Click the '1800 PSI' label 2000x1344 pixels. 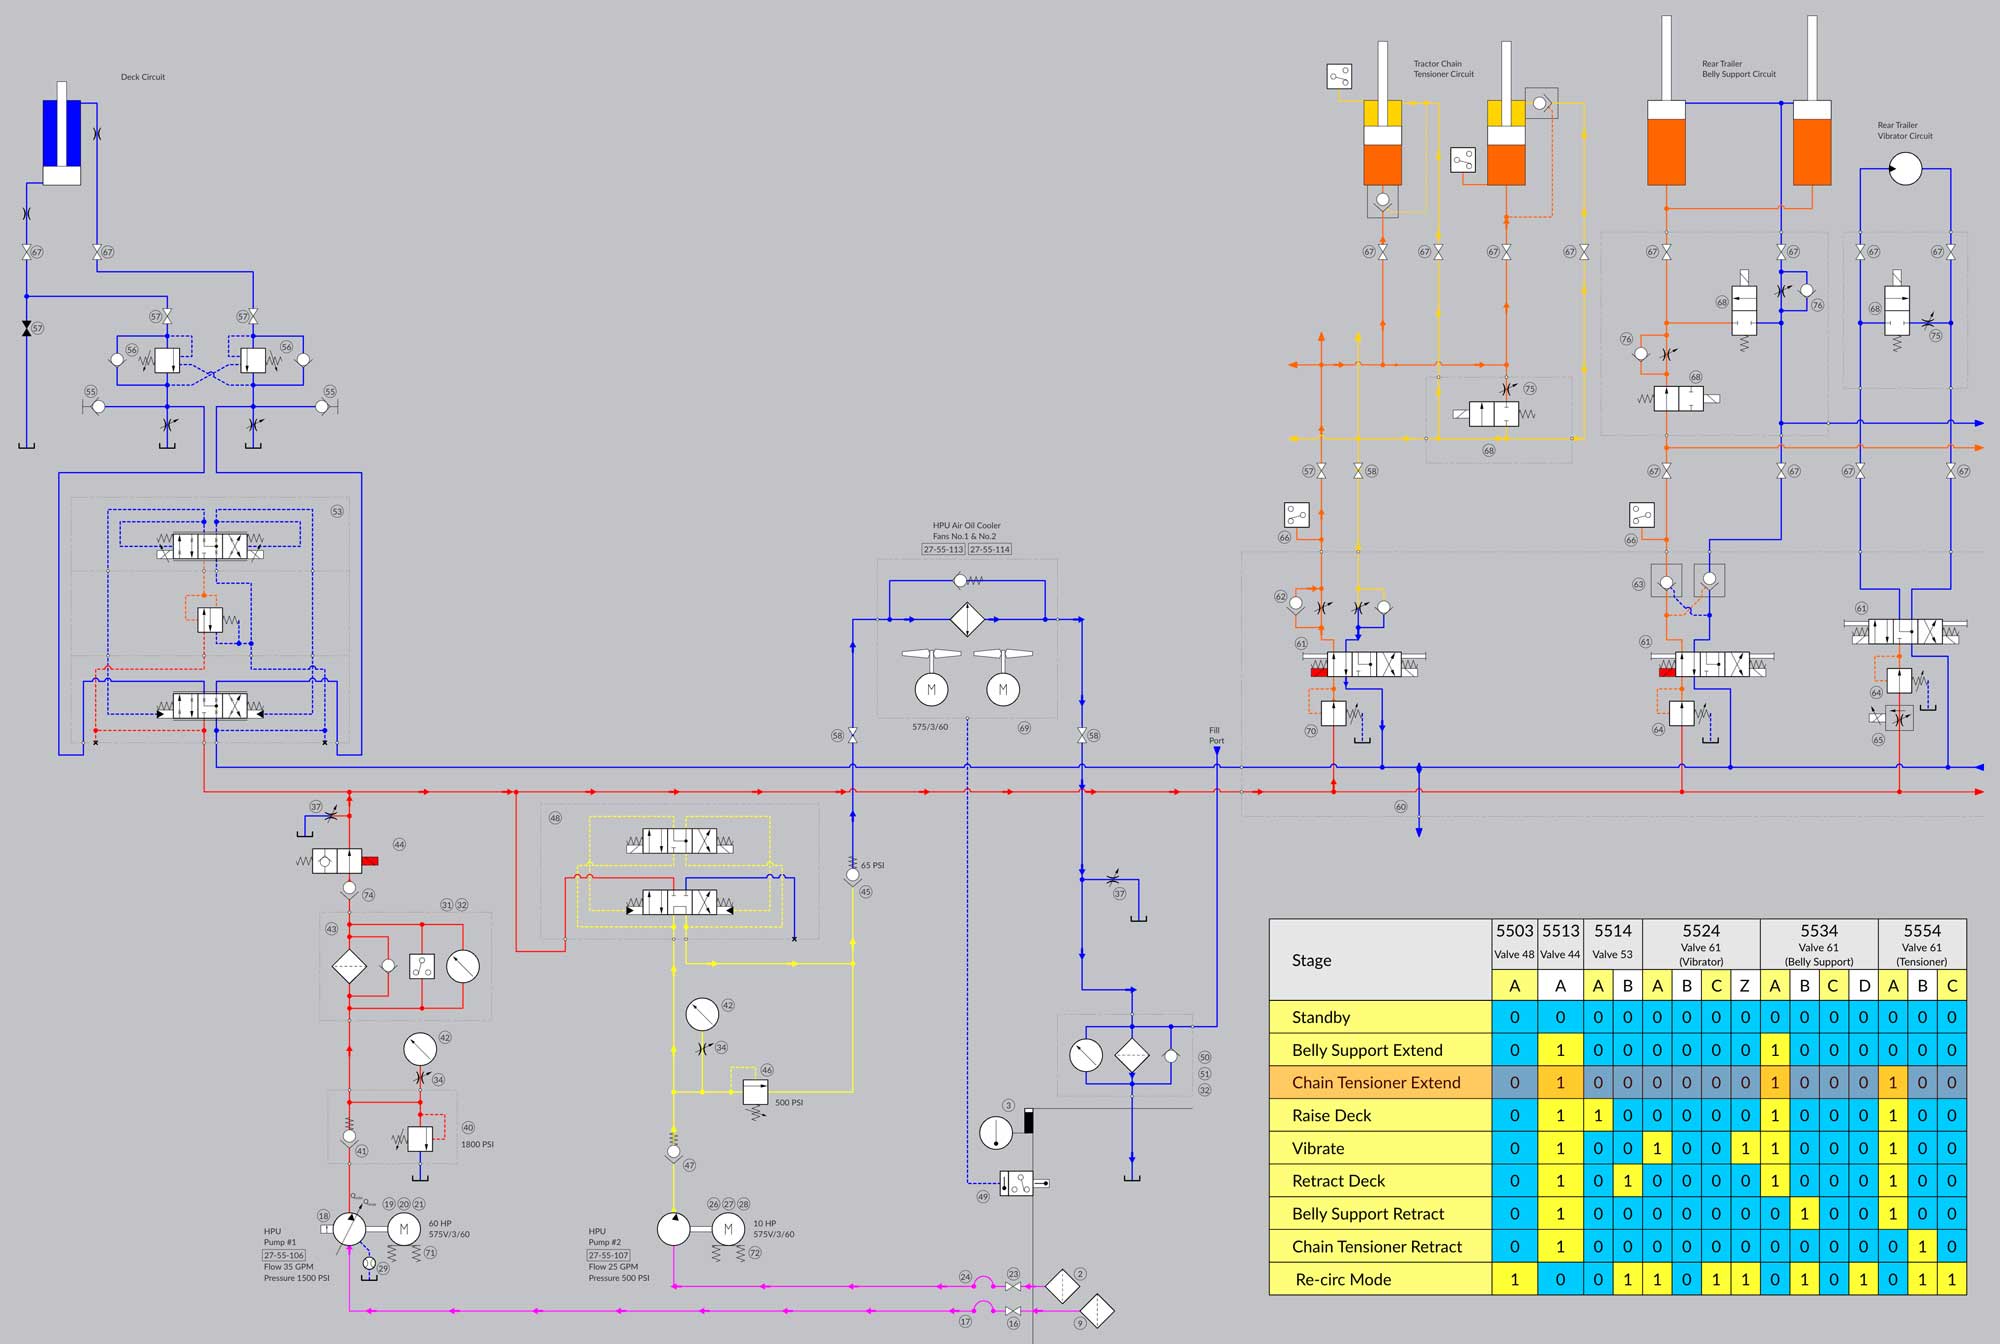477,1144
